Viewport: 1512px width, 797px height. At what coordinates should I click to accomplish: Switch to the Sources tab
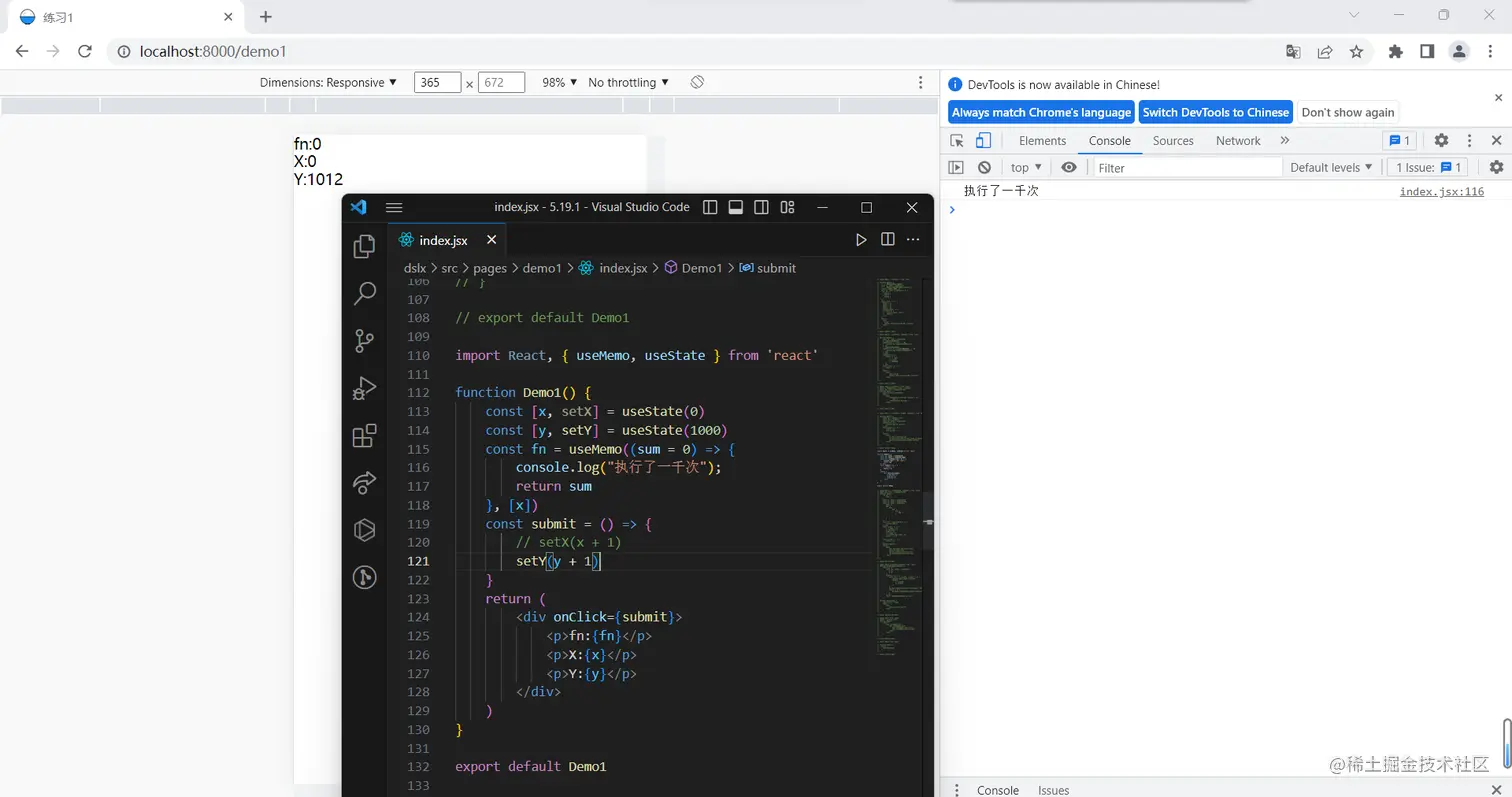(1173, 141)
